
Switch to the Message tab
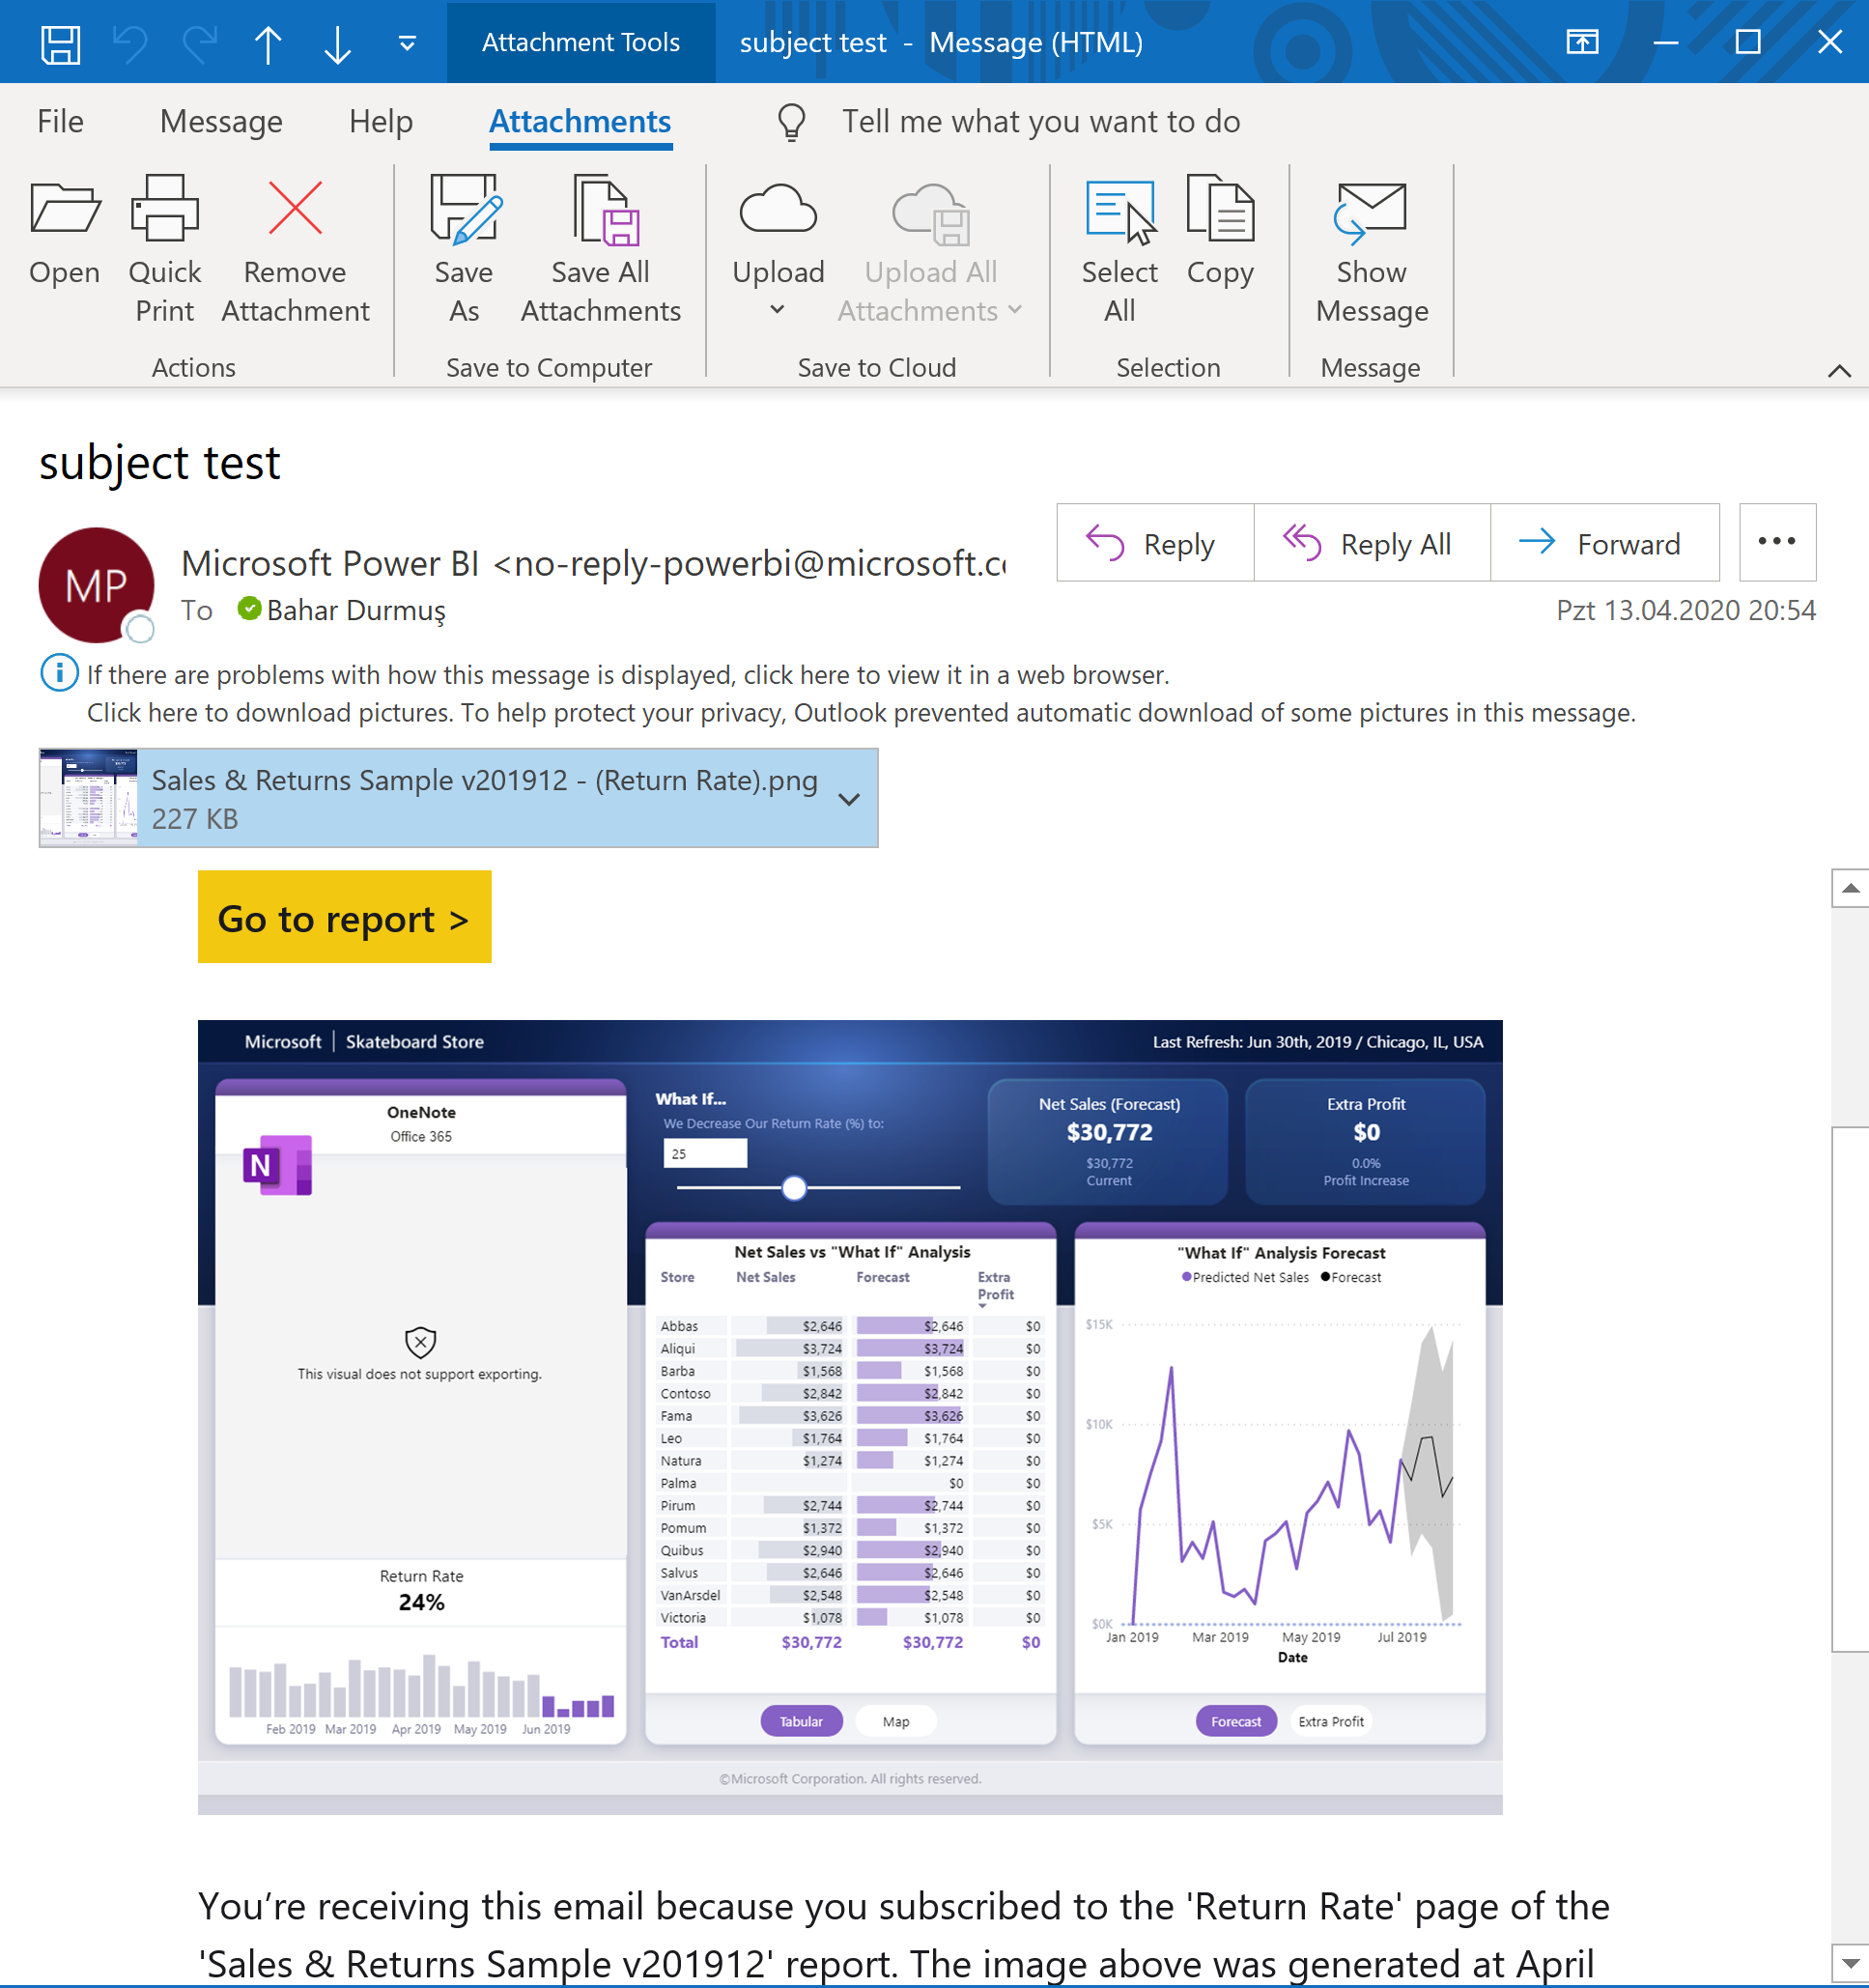click(221, 121)
